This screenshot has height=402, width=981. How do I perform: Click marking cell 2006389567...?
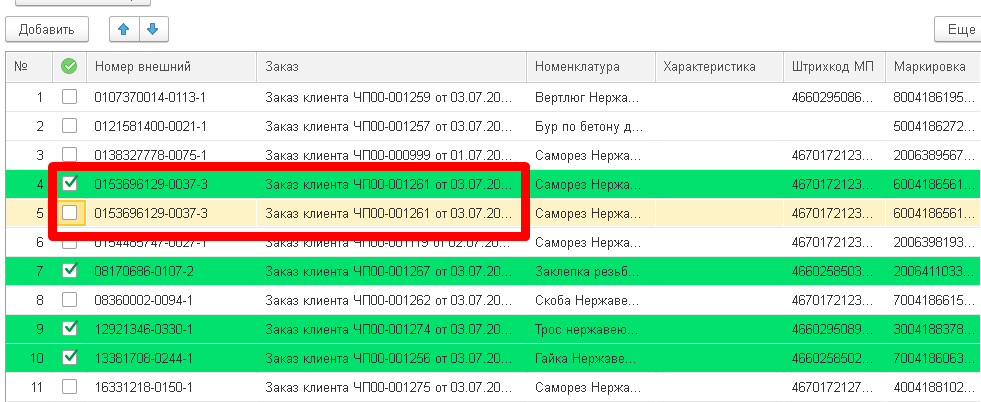point(934,155)
